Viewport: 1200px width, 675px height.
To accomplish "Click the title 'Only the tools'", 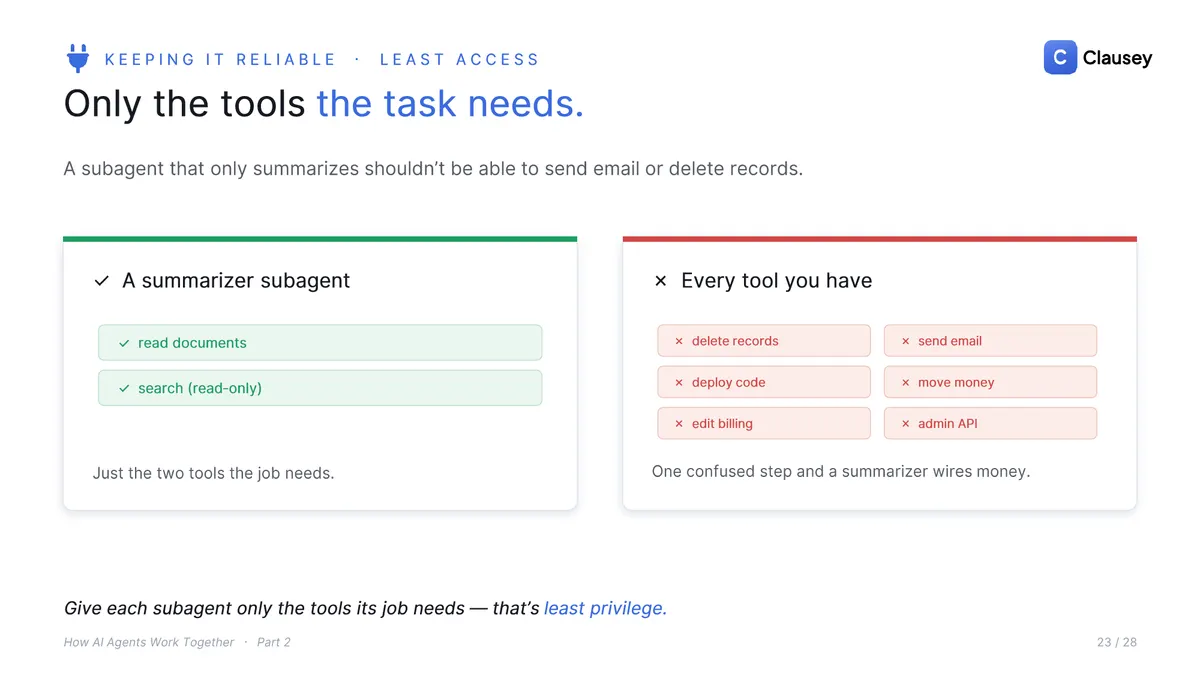I will [x=185, y=104].
